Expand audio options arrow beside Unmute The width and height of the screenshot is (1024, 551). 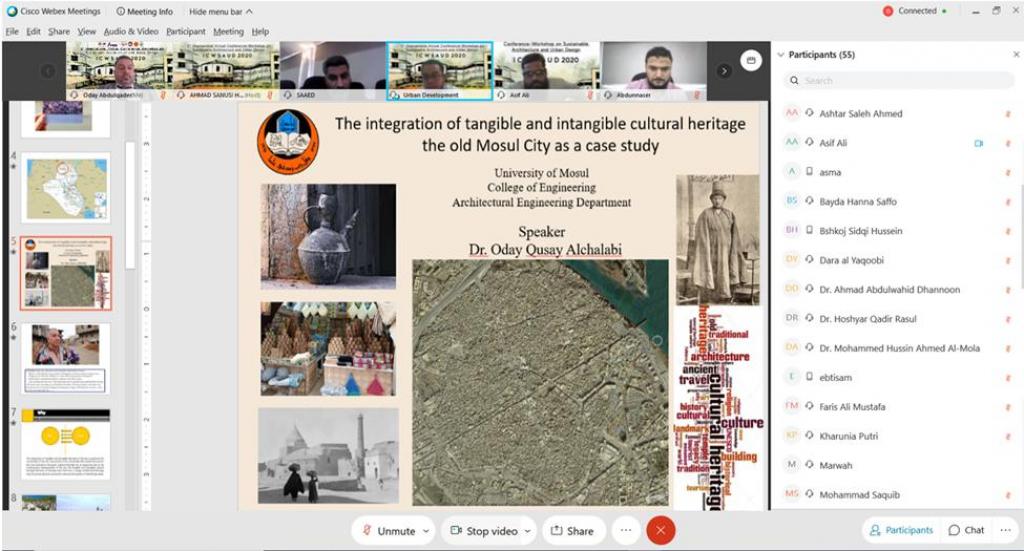(427, 531)
